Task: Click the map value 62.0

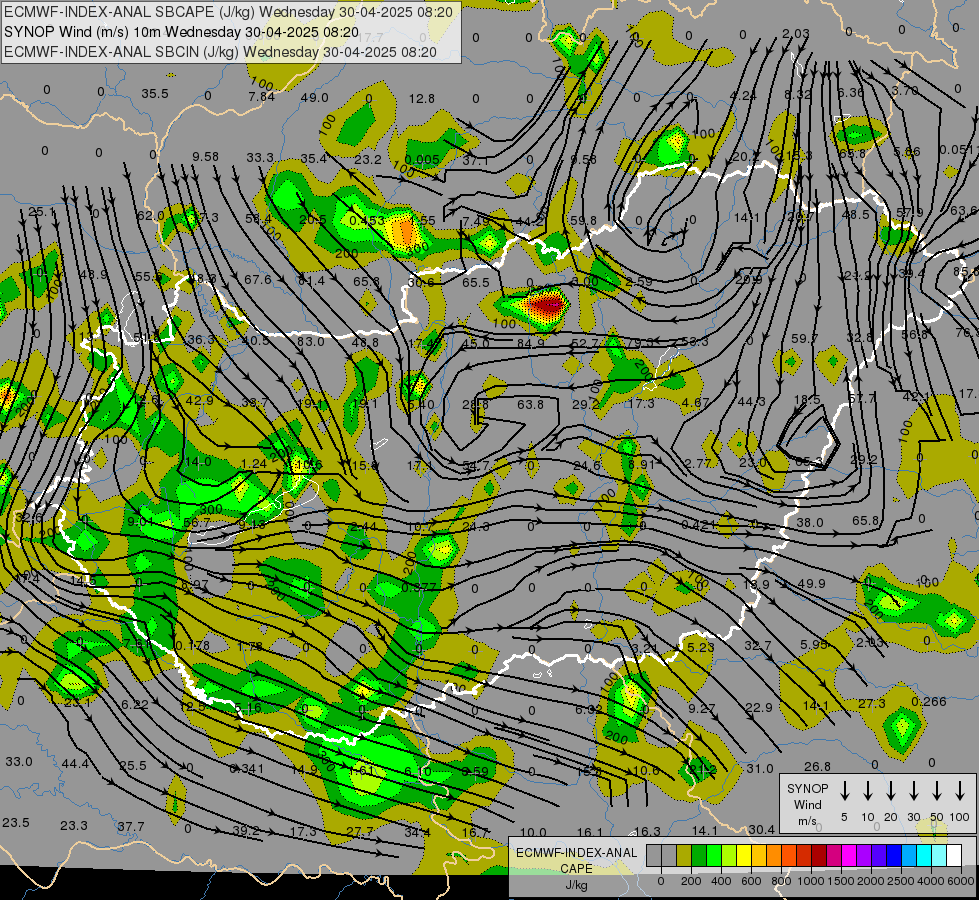Action: point(150,215)
